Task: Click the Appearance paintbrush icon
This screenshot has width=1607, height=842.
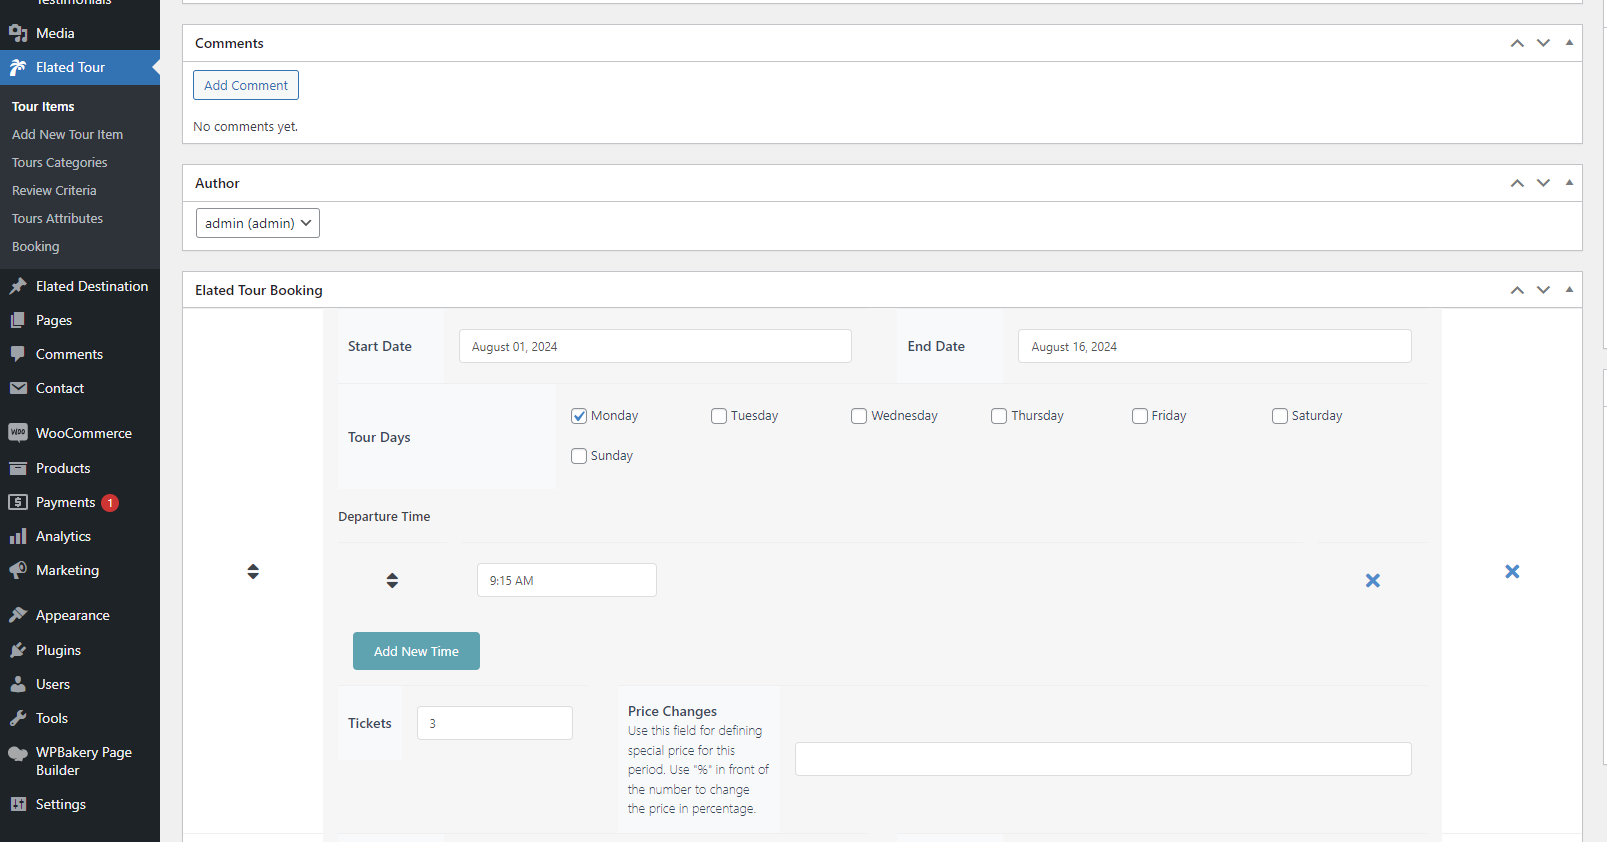Action: tap(18, 615)
